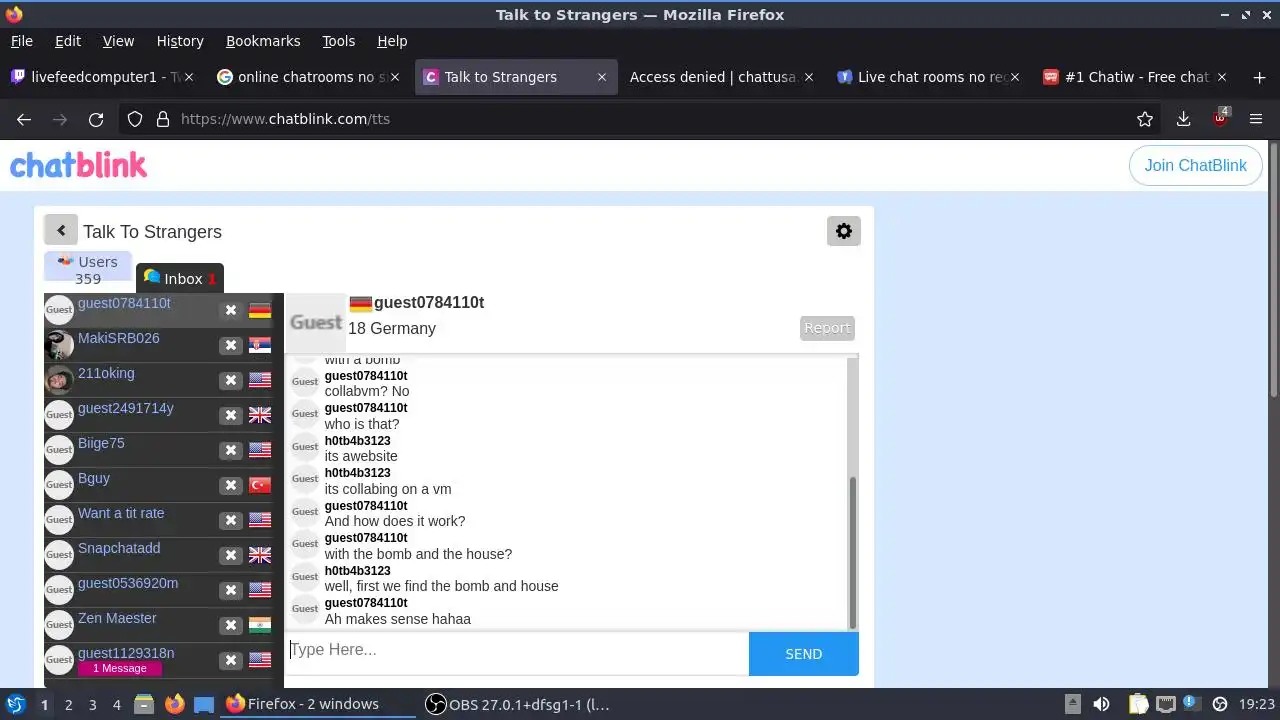Remove Zen Maester conversation with its X
The width and height of the screenshot is (1280, 720).
231,625
